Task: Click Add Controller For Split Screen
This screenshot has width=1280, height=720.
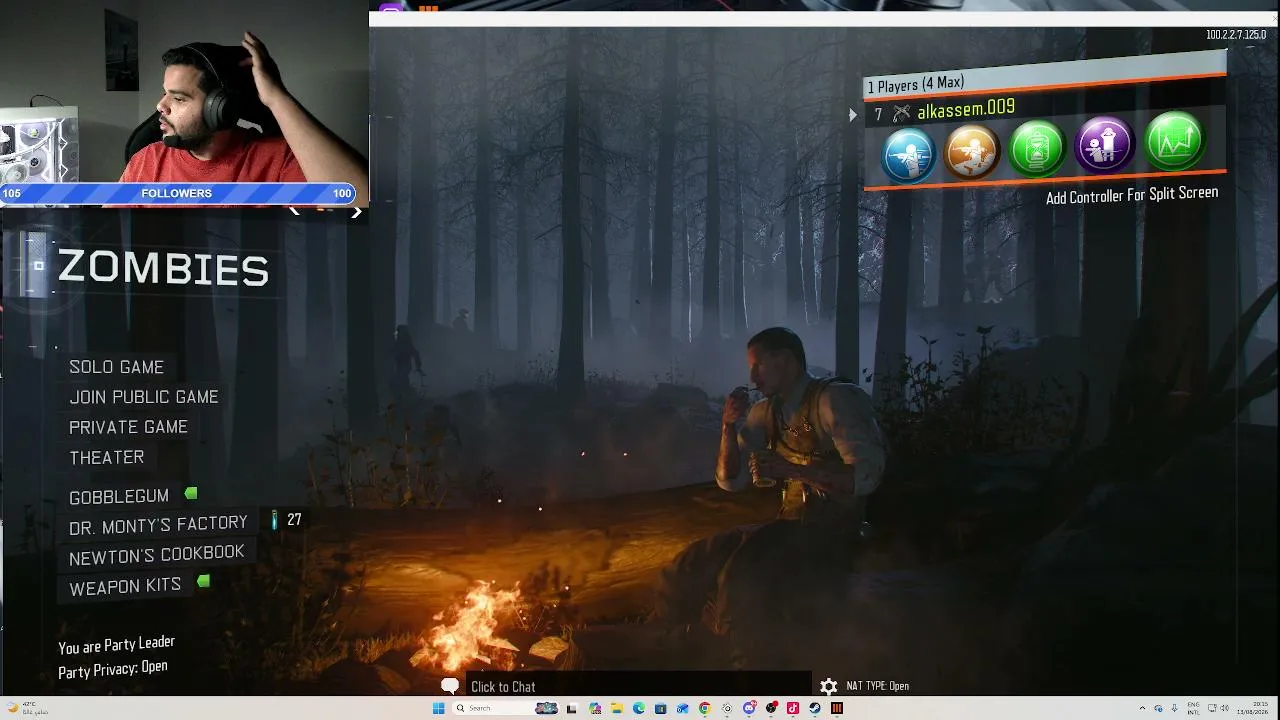Action: pyautogui.click(x=1132, y=195)
